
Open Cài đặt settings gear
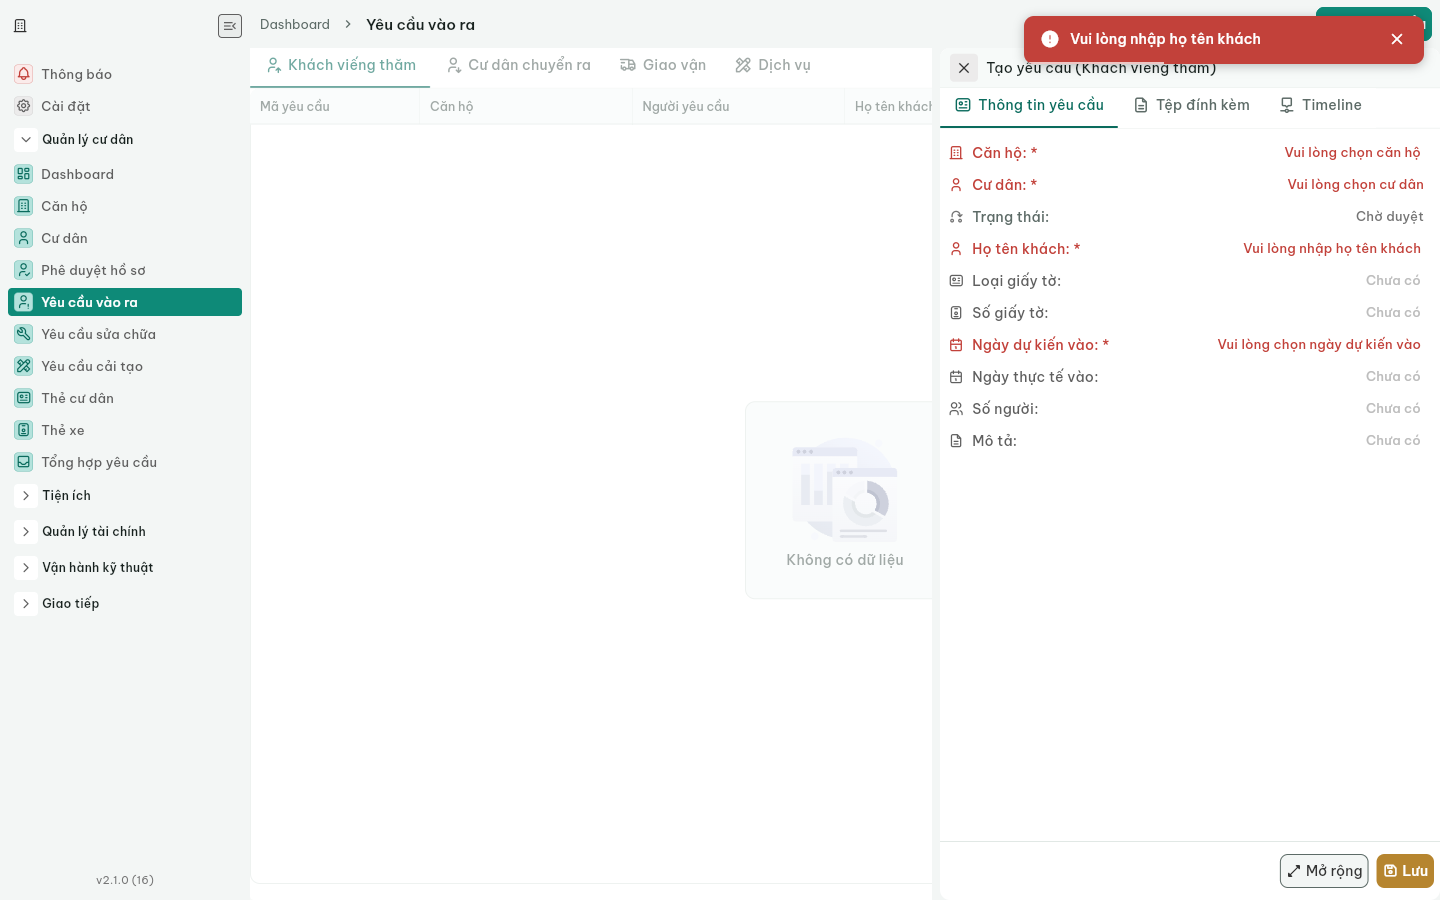click(x=125, y=106)
